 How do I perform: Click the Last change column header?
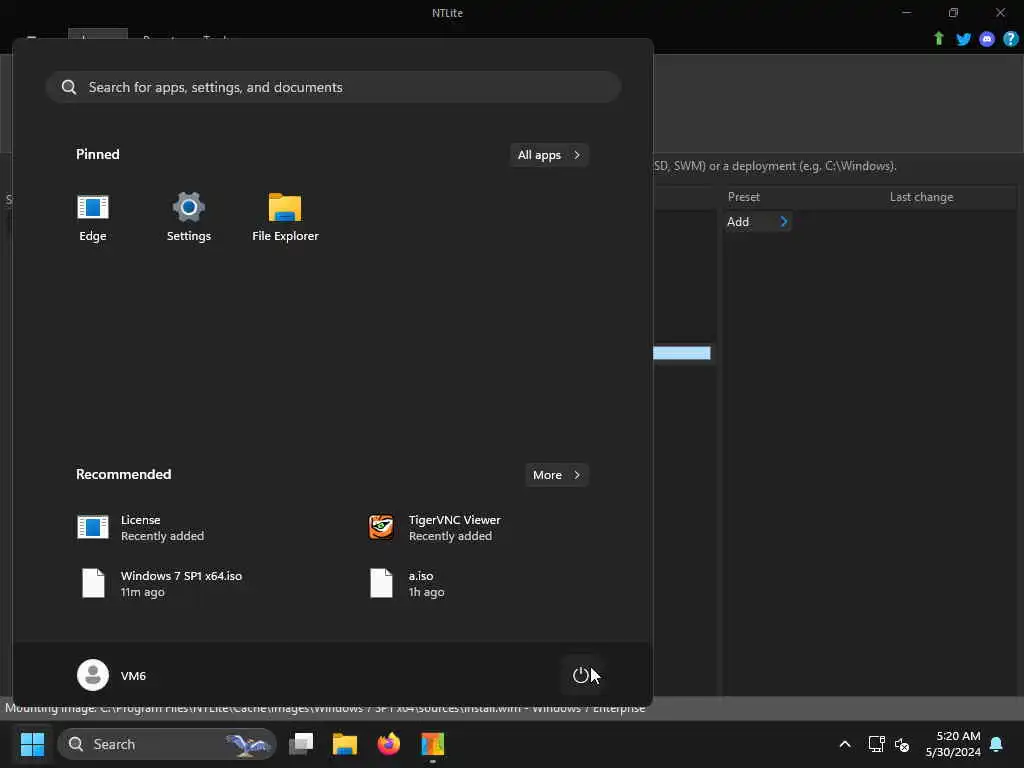(921, 197)
